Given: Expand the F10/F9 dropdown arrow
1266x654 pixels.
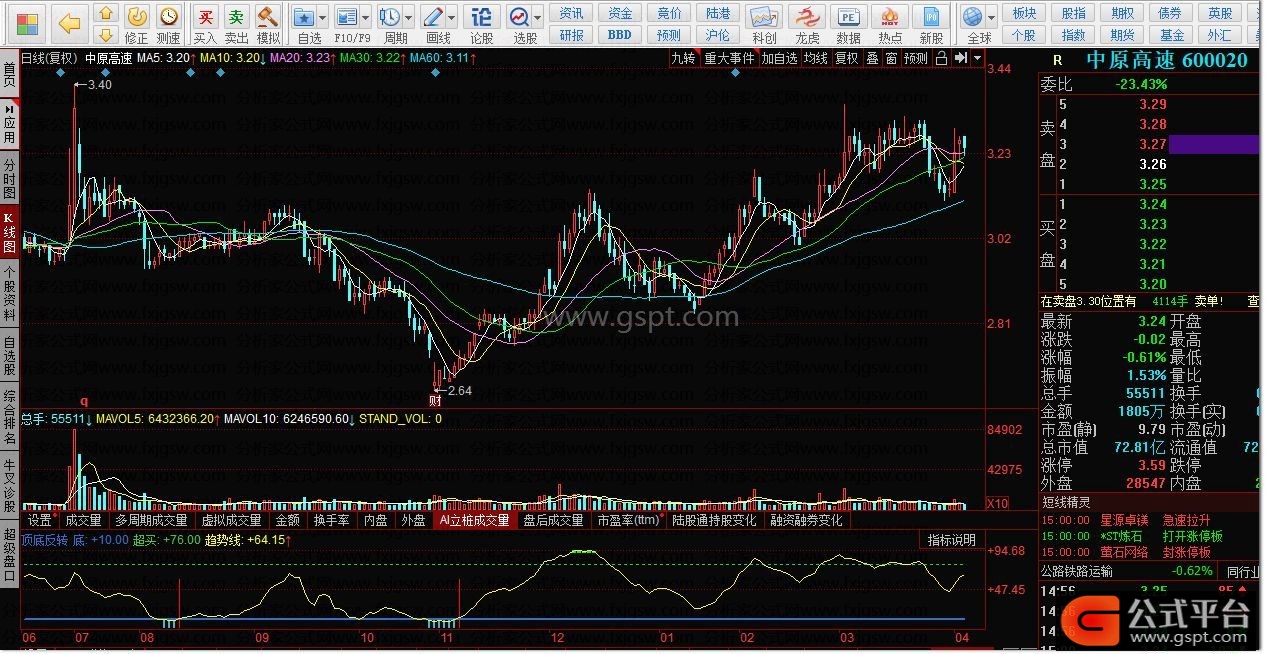Looking at the screenshot, I should [366, 18].
